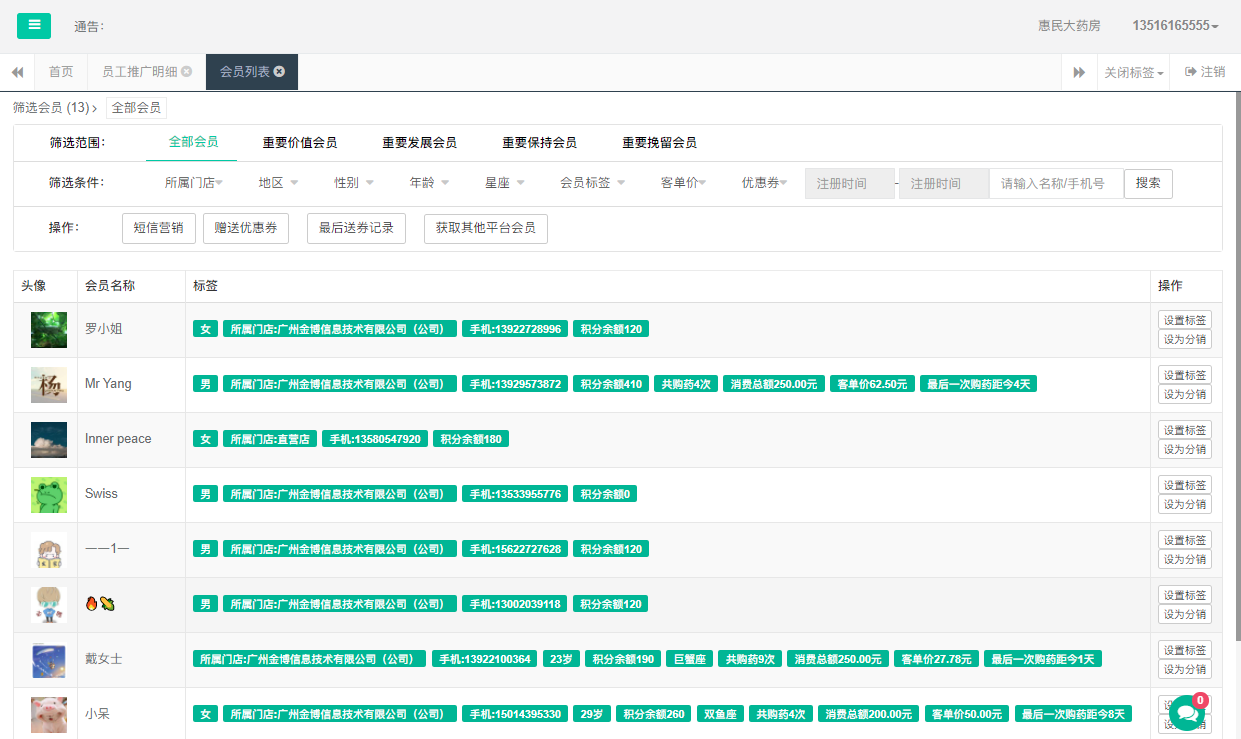The height and width of the screenshot is (739, 1241).
Task: Click the green hamburger menu button
Action: [x=34, y=25]
